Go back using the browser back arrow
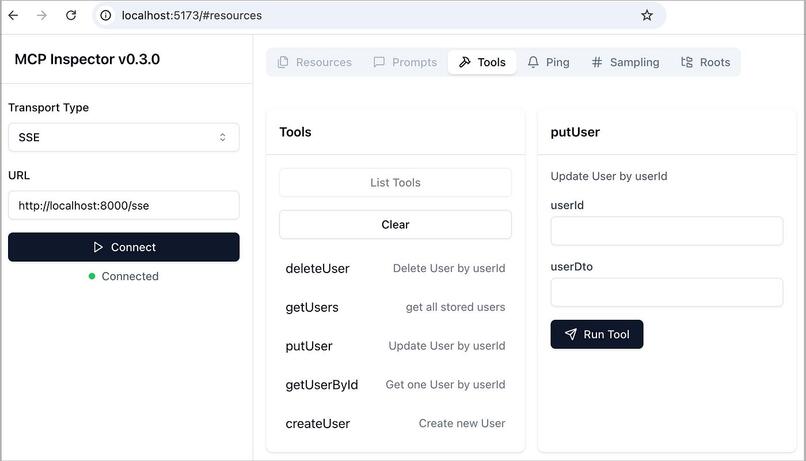This screenshot has height=461, width=806. [x=13, y=15]
